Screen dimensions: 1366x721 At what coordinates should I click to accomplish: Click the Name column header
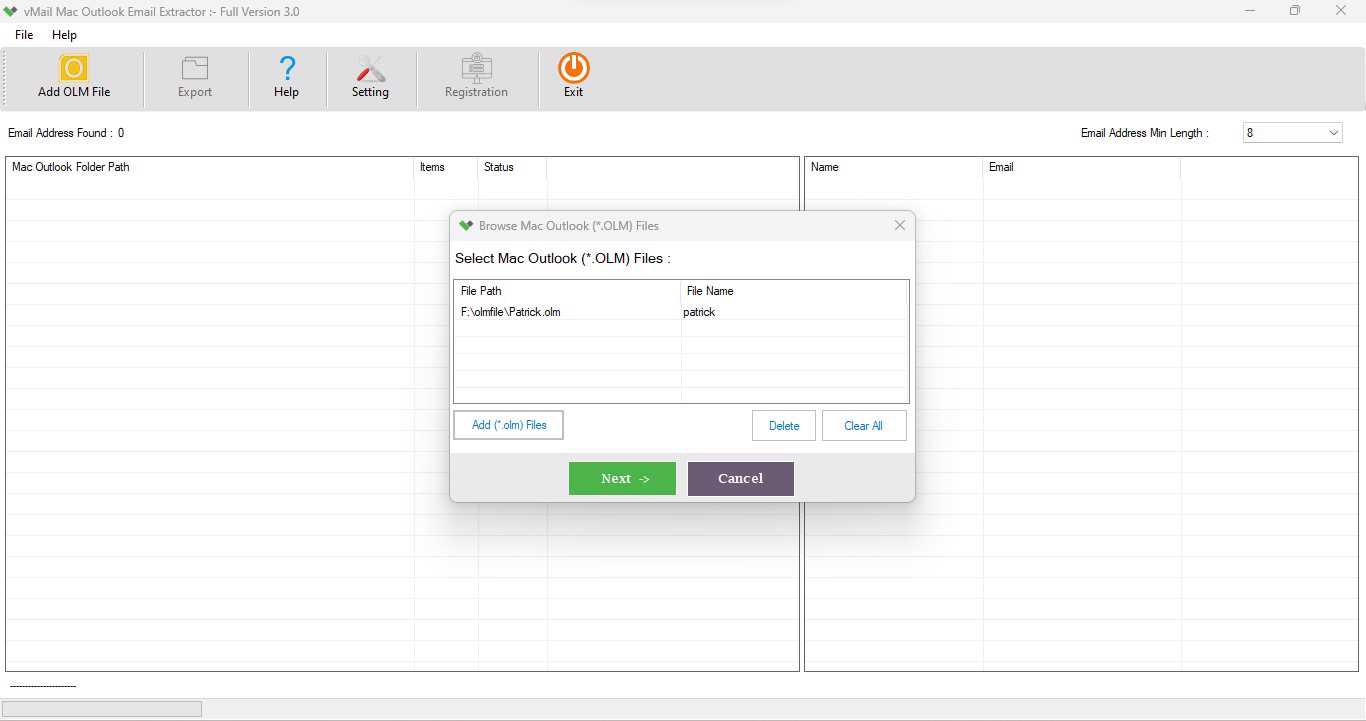click(x=894, y=167)
